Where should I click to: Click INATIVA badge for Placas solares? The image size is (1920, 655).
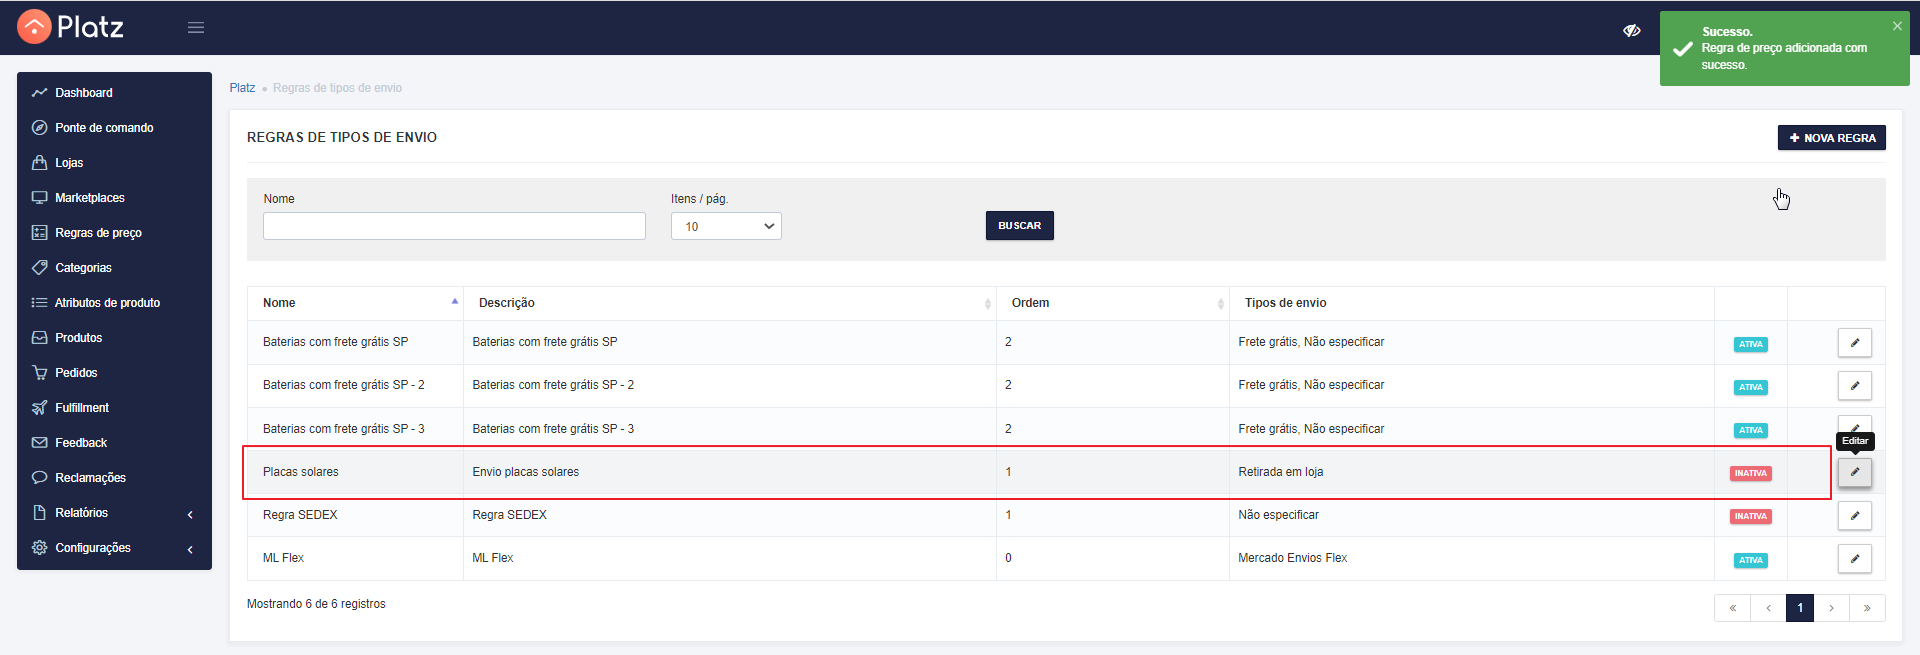(1750, 473)
